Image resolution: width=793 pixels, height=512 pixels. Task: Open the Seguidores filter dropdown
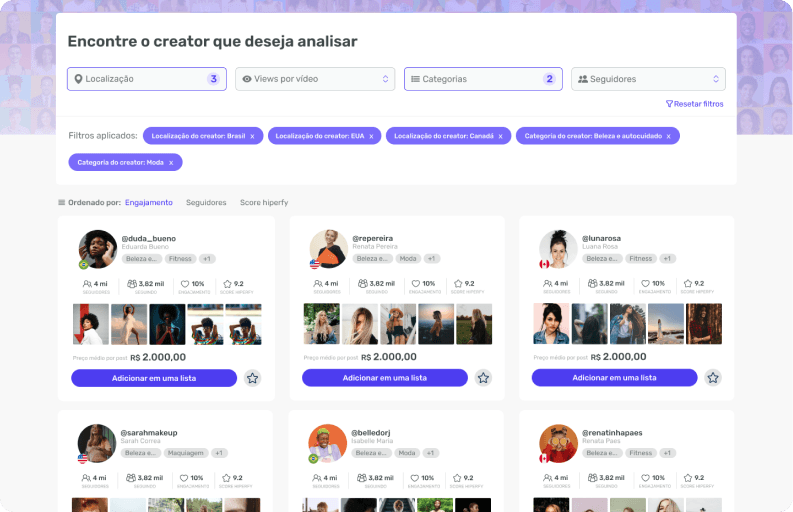pos(648,79)
